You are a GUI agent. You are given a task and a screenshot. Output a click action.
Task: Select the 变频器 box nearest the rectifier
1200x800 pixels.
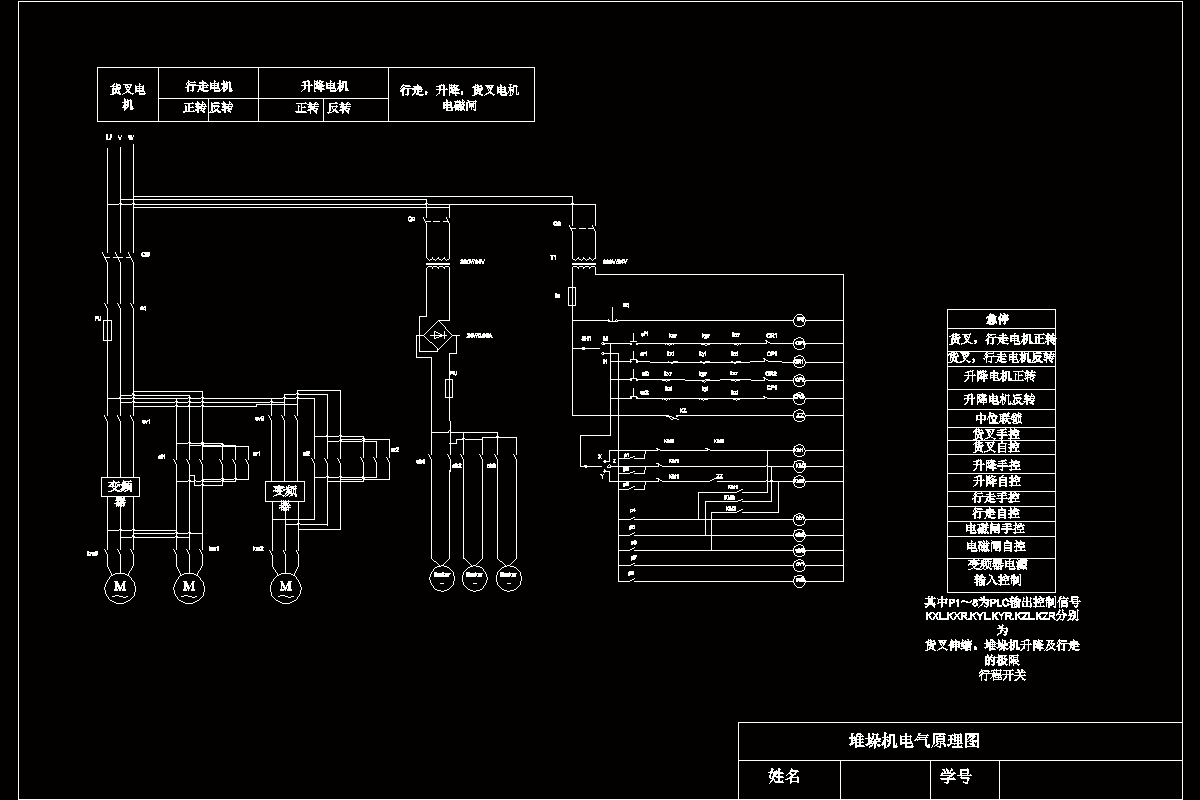click(x=285, y=492)
